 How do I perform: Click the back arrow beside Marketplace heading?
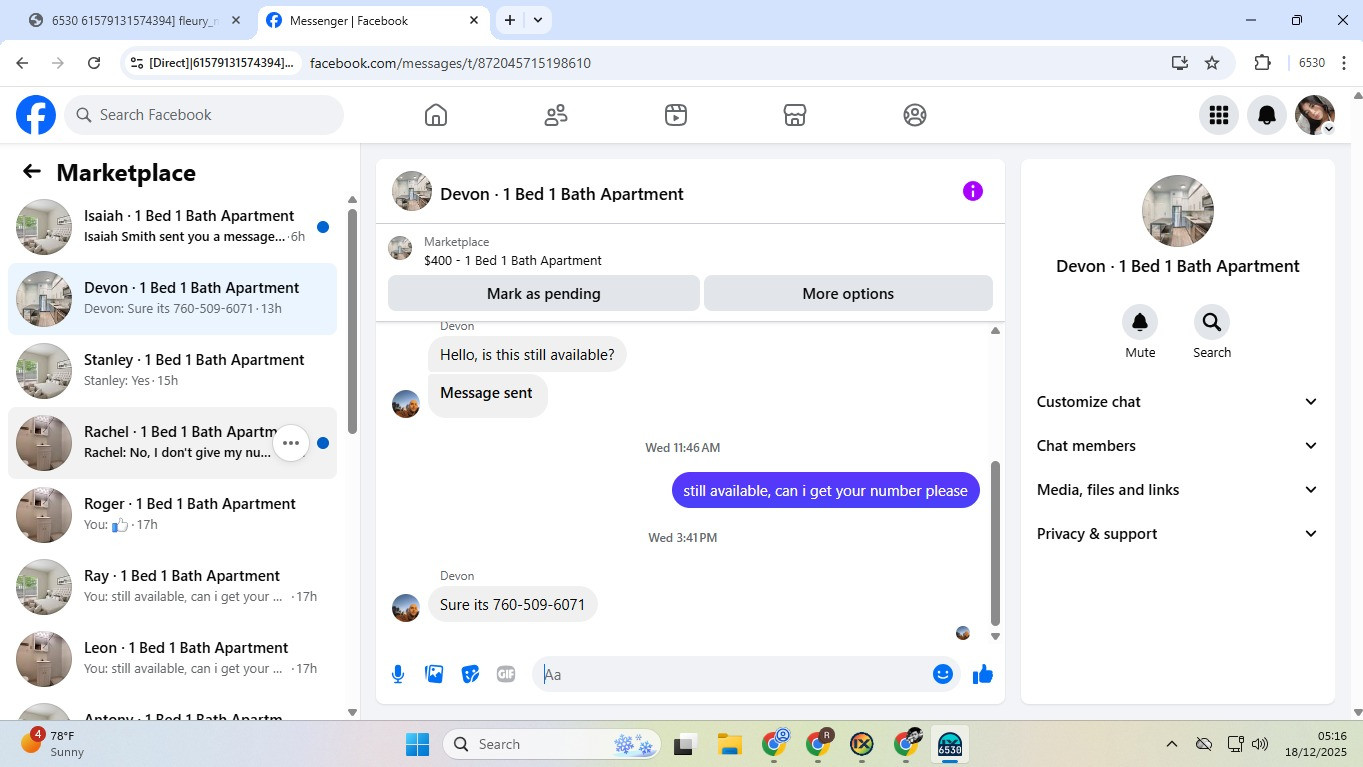32,172
